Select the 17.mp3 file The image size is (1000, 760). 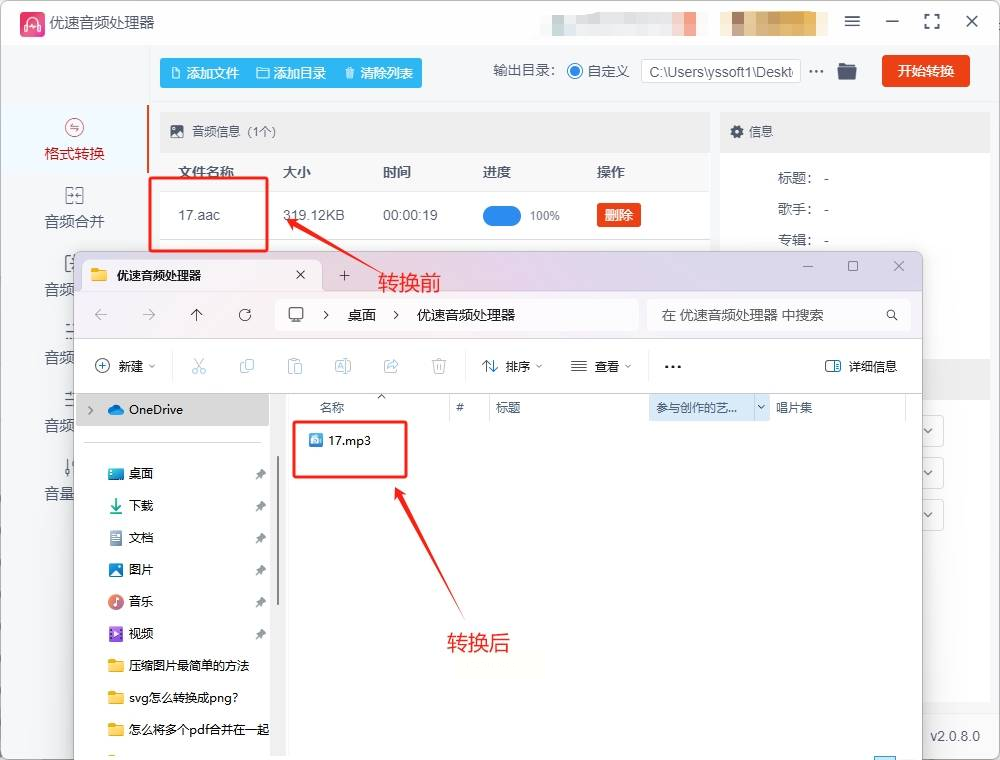(x=340, y=441)
